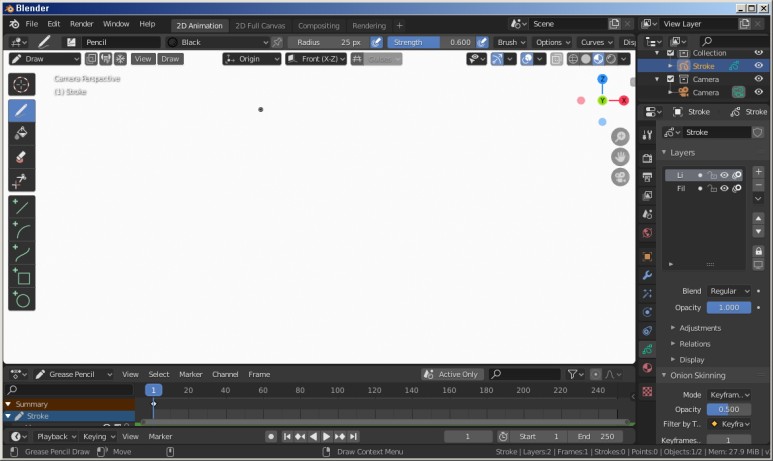Open the File menu
Screen dimensions: 773x461
32,24
